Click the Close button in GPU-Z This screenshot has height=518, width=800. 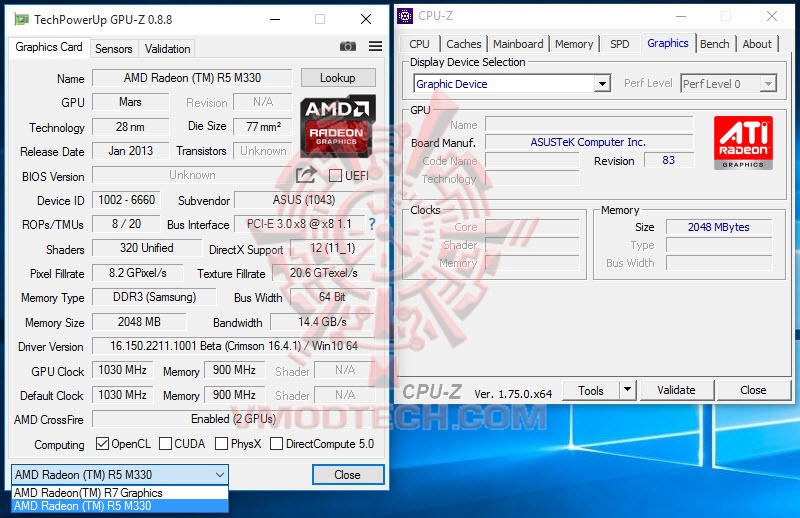click(x=347, y=475)
